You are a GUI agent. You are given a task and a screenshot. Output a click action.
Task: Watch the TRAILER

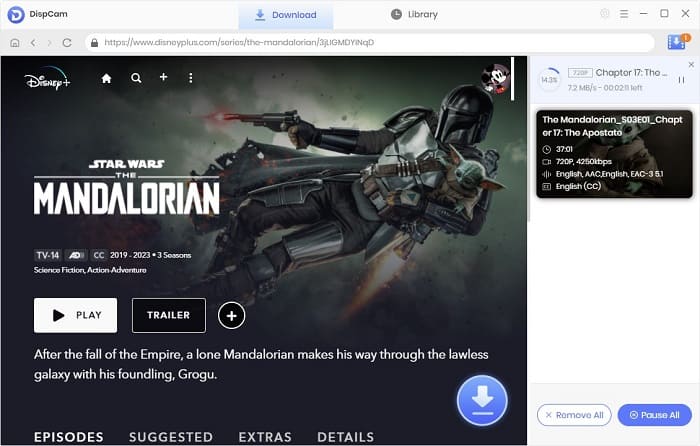(x=169, y=315)
